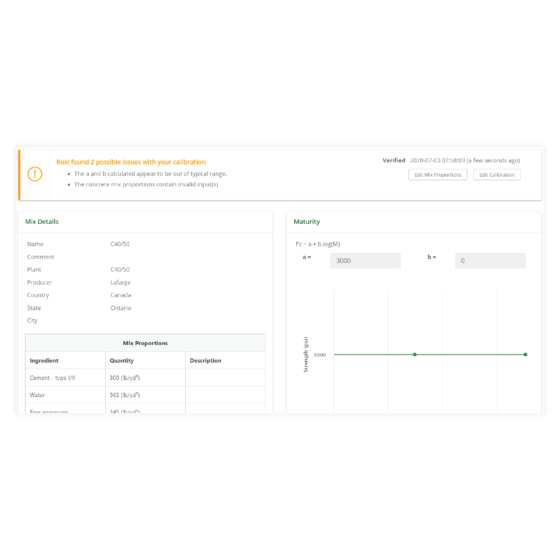This screenshot has width=560, height=560.
Task: Click the Verified timestamp text
Action: pyautogui.click(x=465, y=160)
